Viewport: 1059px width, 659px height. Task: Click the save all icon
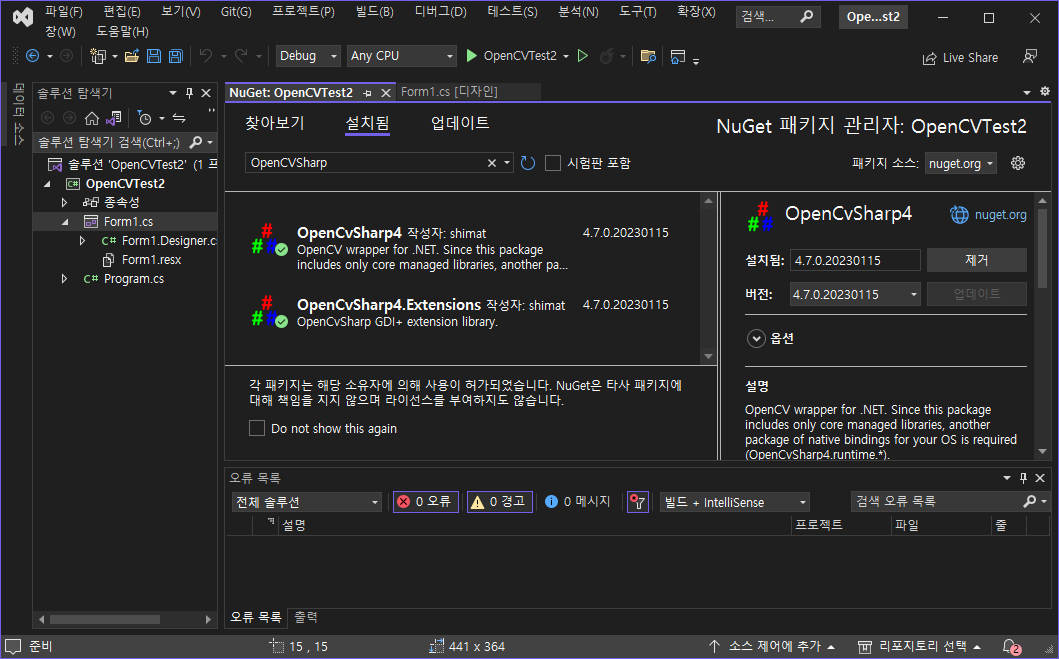coord(176,56)
